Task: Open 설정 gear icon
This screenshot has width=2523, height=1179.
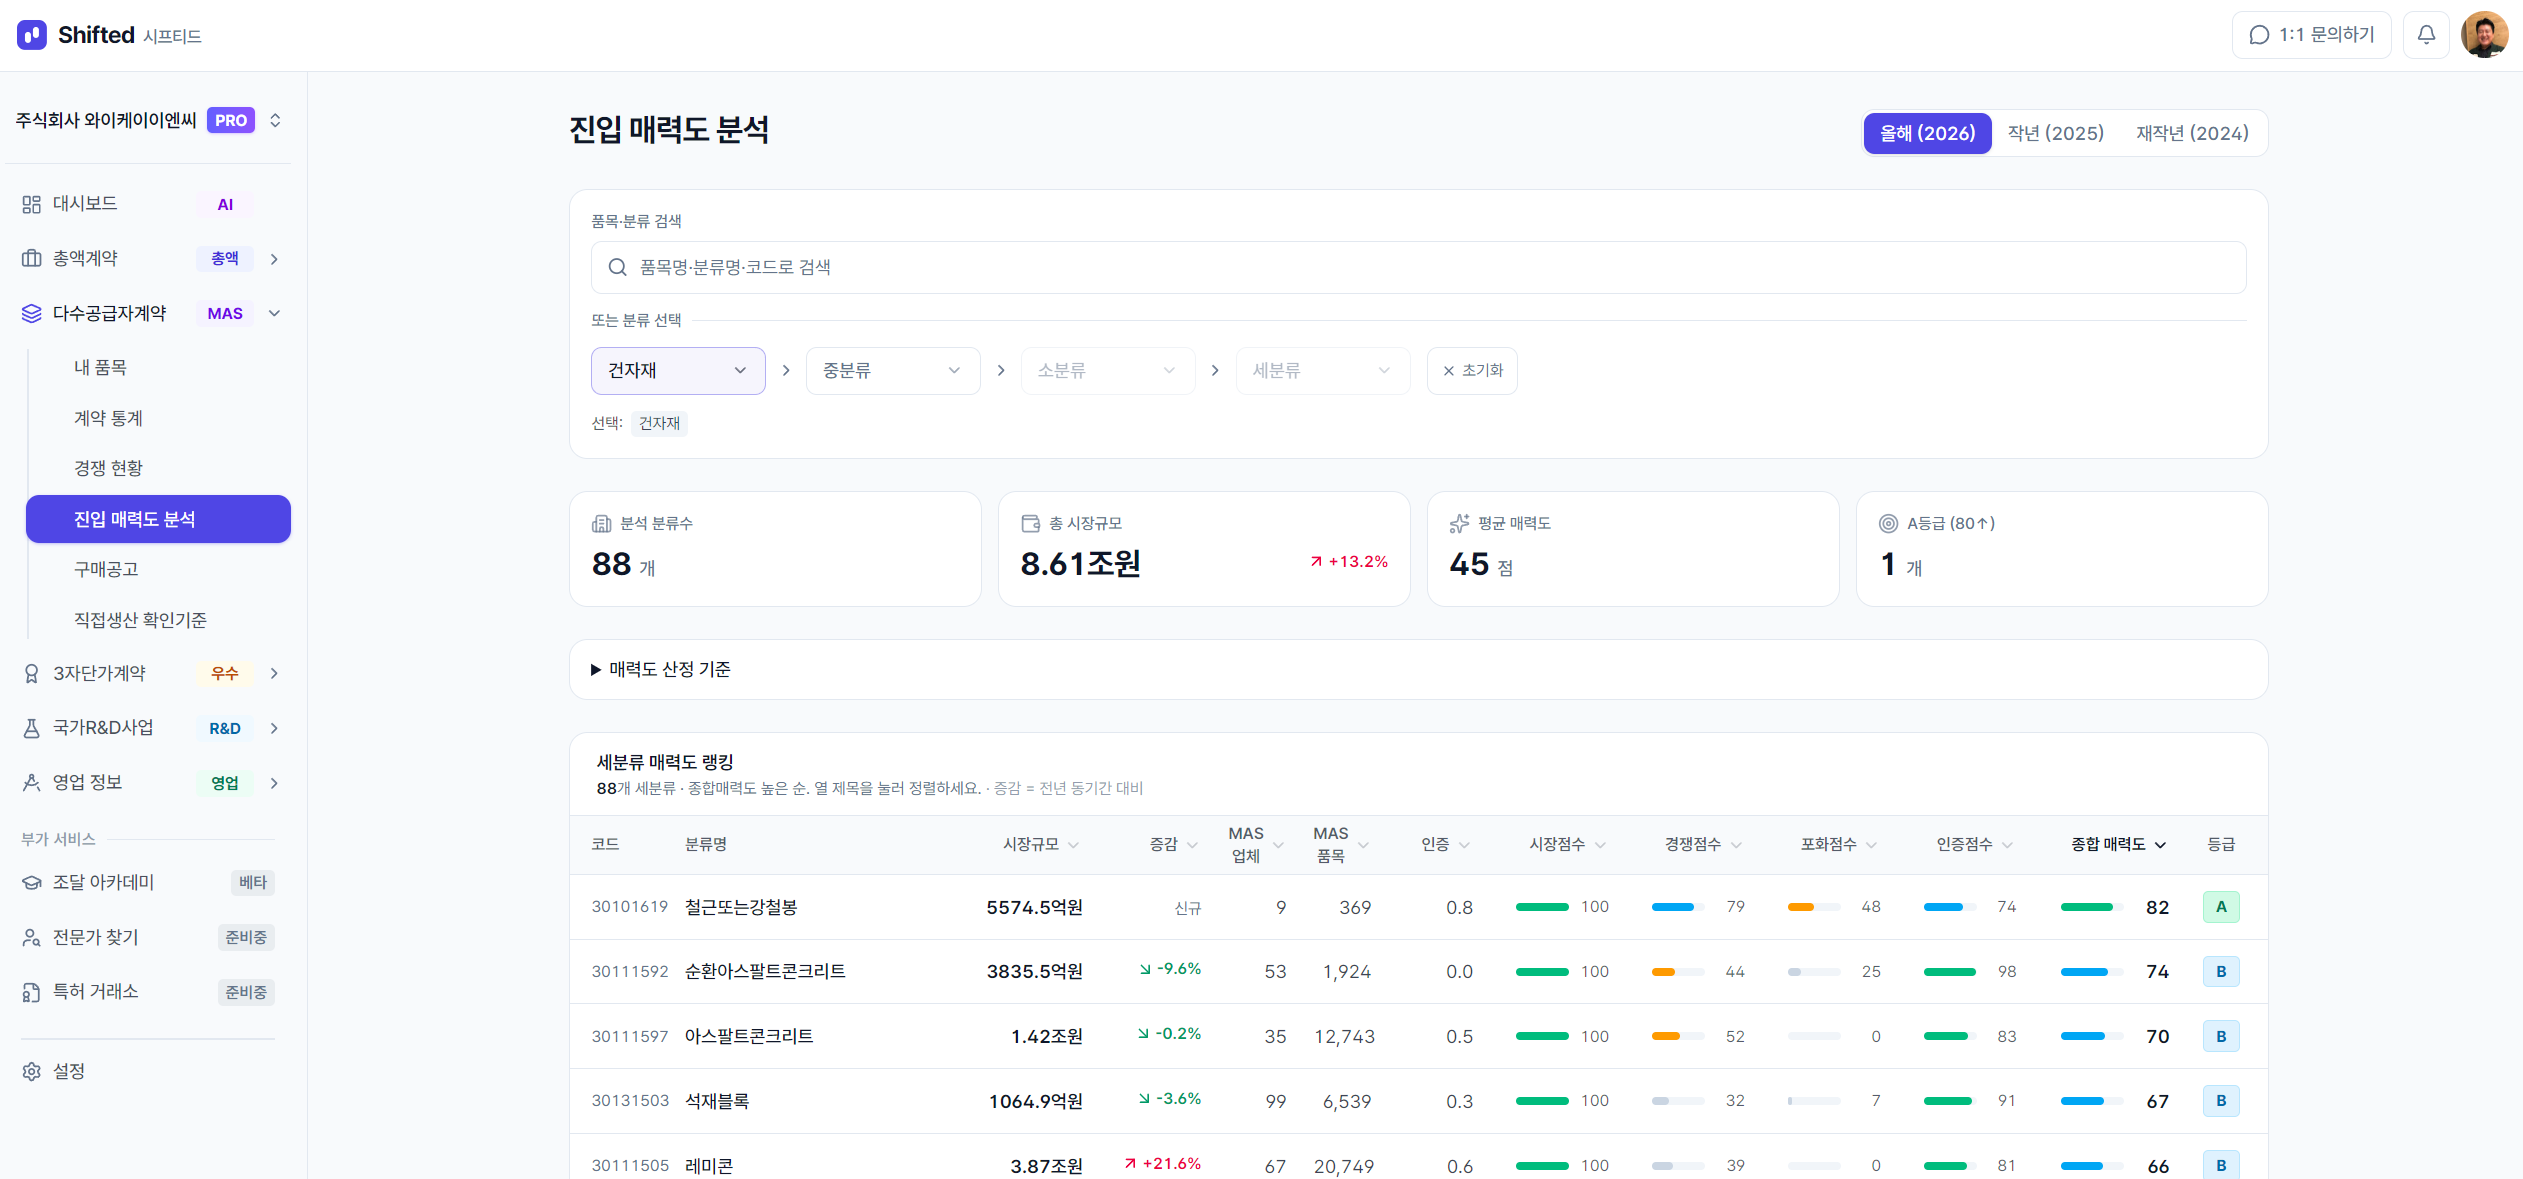Action: (32, 1071)
